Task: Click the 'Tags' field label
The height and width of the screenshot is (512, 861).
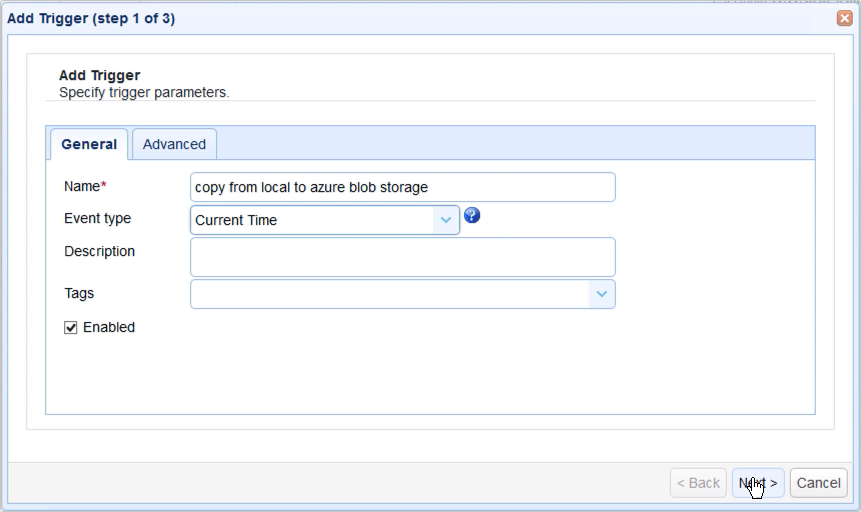Action: tap(79, 293)
